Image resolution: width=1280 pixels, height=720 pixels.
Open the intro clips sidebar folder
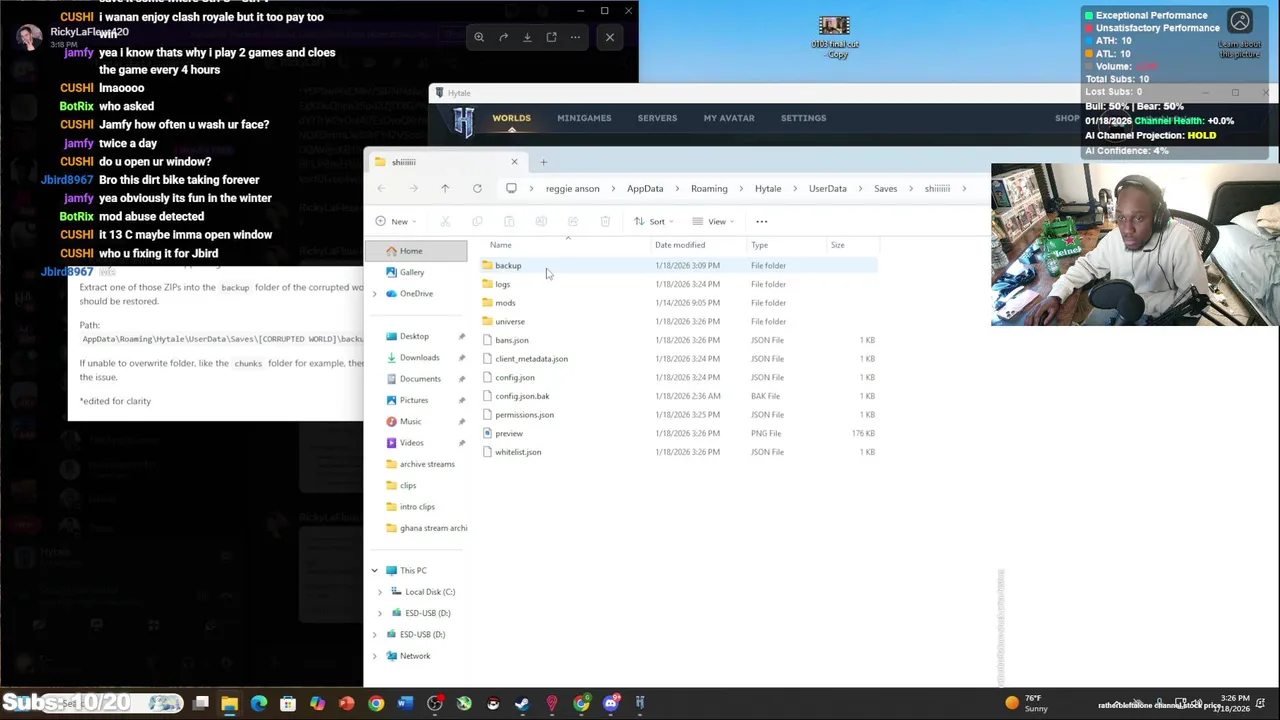(417, 507)
